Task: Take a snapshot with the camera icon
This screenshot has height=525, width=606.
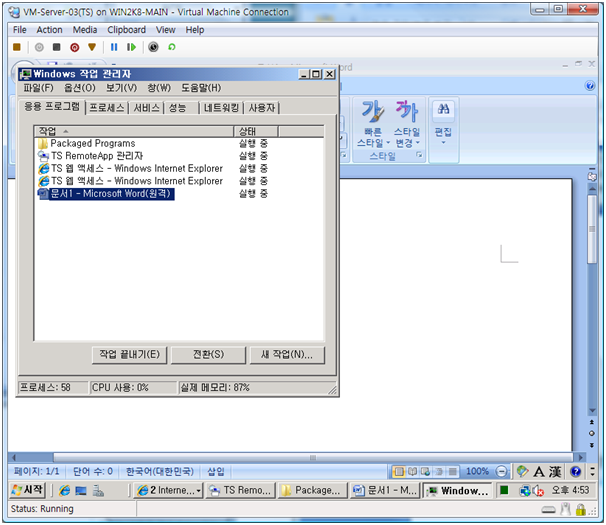Action: click(153, 47)
